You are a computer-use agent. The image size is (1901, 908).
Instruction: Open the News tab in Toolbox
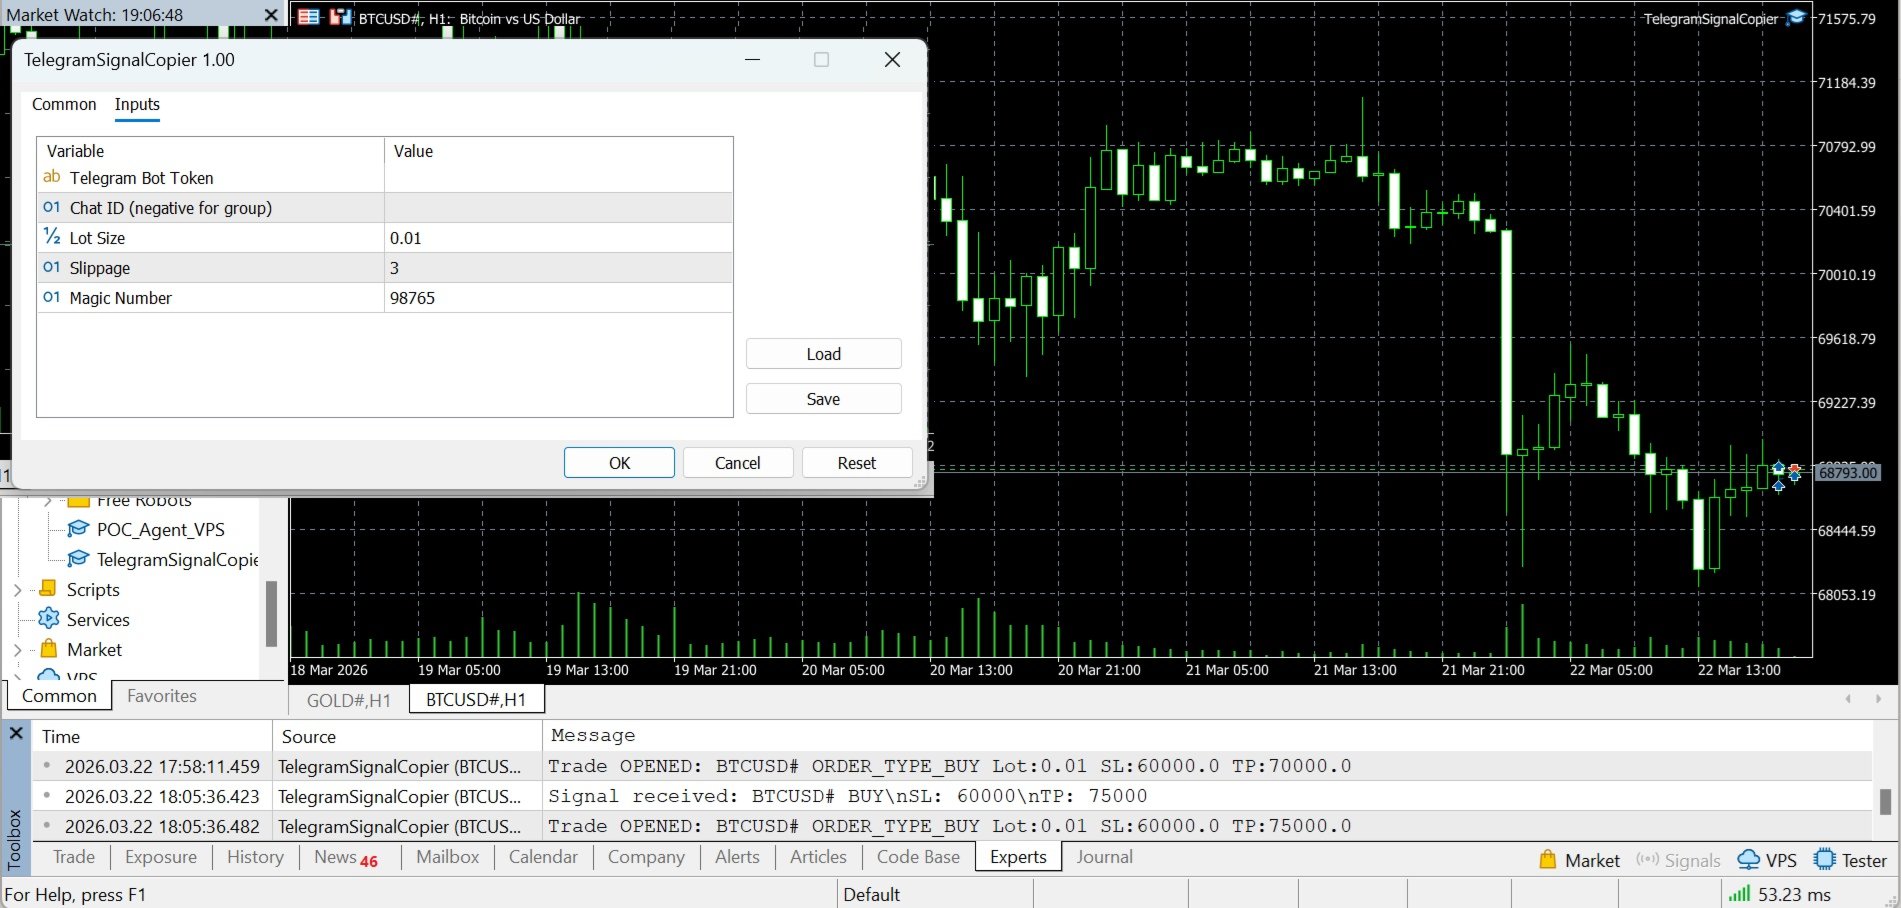346,857
